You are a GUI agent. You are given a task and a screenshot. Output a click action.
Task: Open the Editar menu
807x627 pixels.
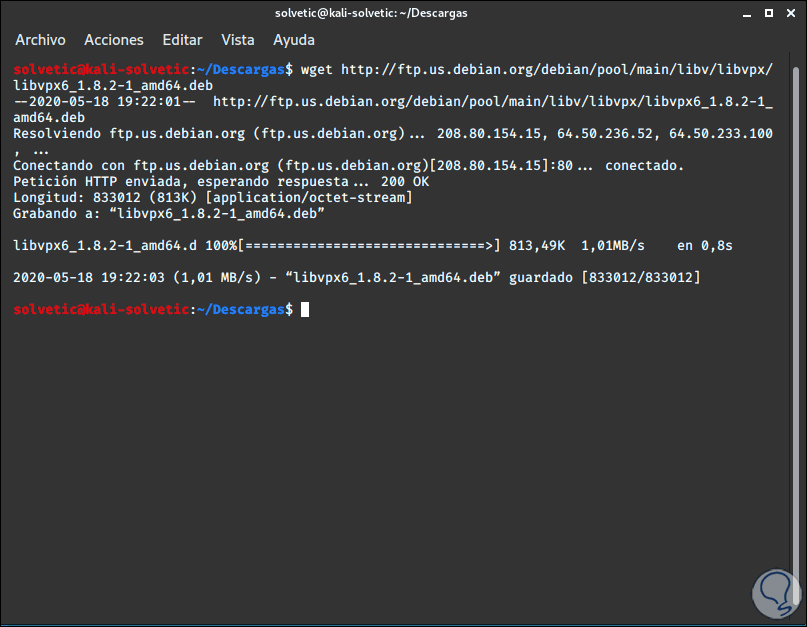point(182,40)
